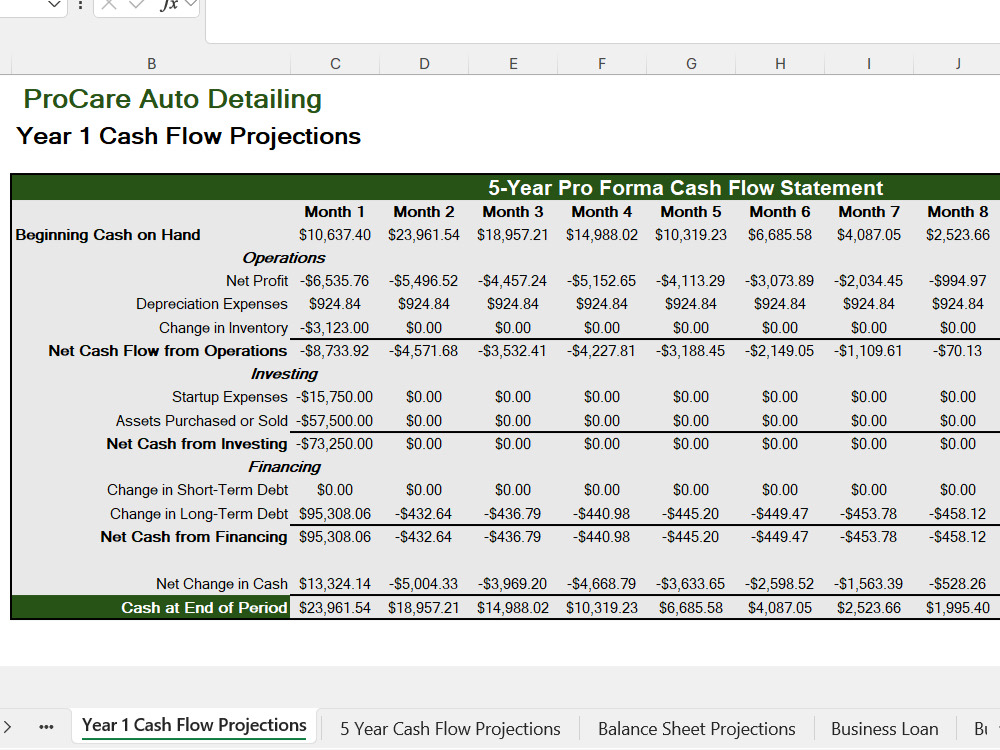Viewport: 1000px width, 750px height.
Task: Click the sheet tab scroll right arrow
Action: [x=8, y=727]
